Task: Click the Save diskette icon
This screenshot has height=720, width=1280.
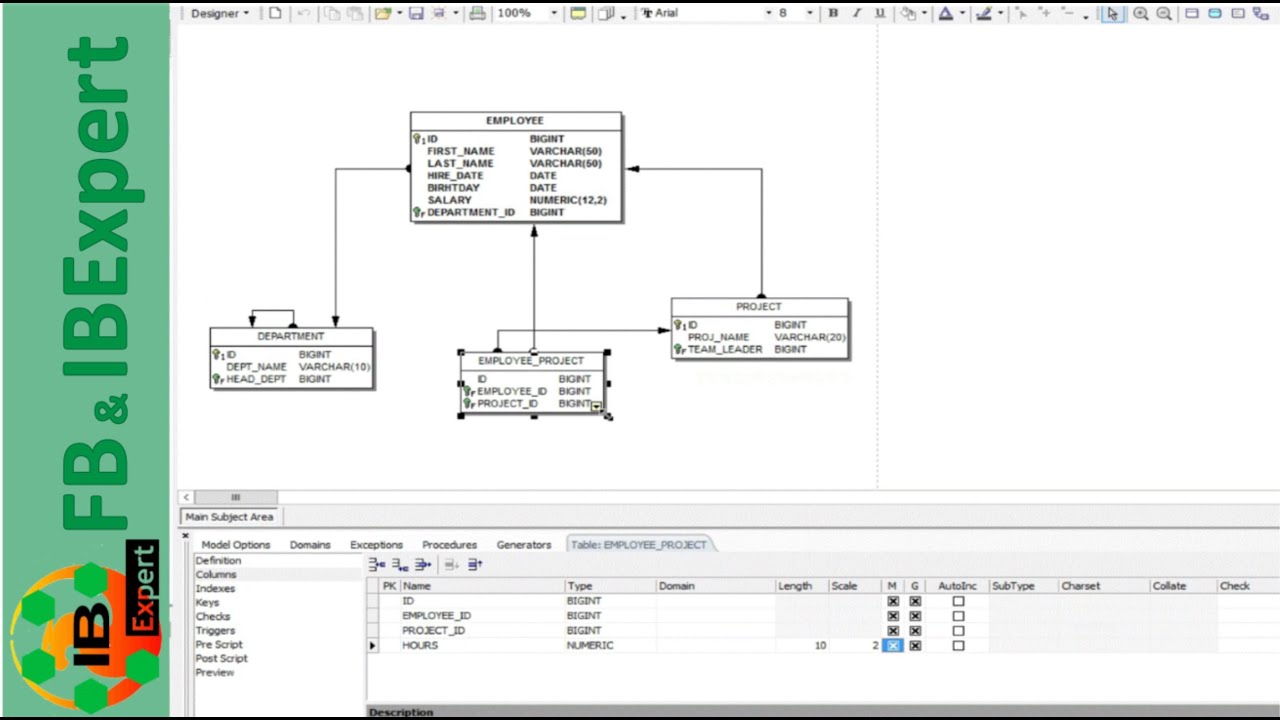Action: tap(416, 13)
